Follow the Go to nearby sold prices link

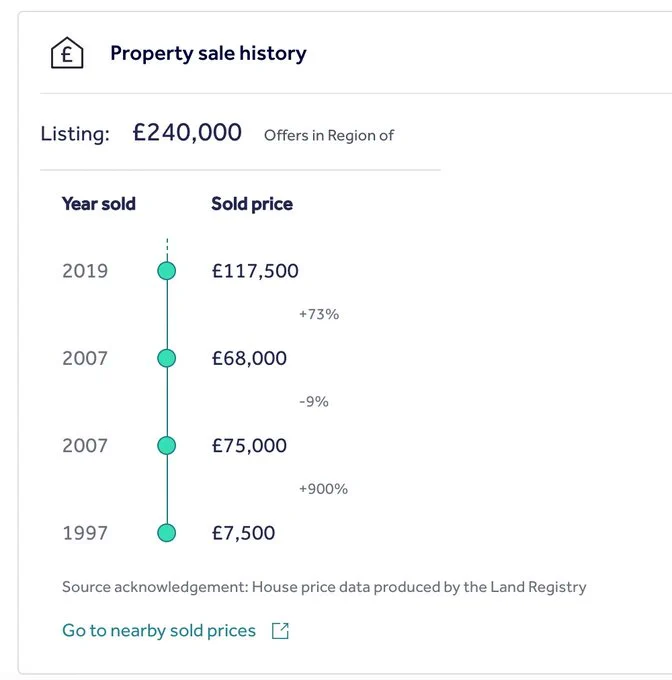tap(159, 631)
